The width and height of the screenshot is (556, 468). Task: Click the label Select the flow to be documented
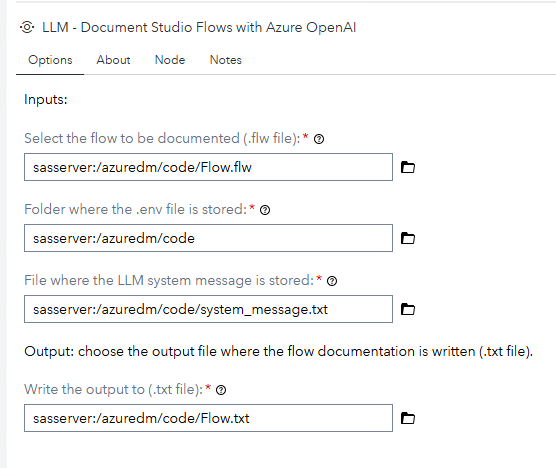click(x=162, y=138)
